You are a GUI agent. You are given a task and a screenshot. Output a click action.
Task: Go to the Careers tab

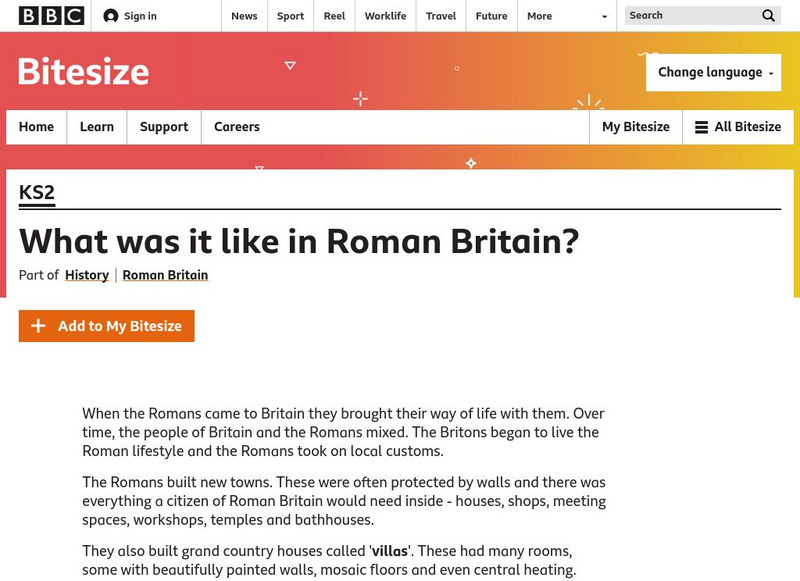click(x=234, y=127)
